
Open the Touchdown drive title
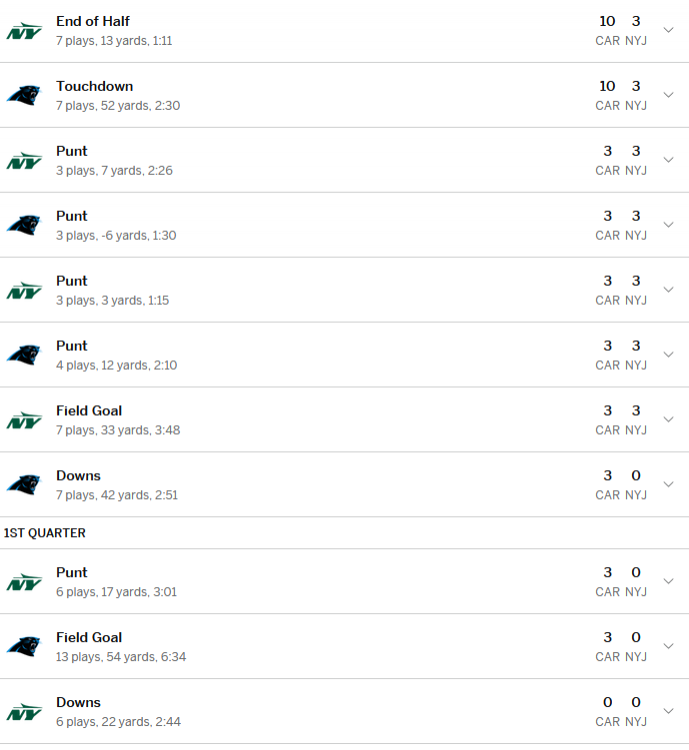tap(94, 86)
